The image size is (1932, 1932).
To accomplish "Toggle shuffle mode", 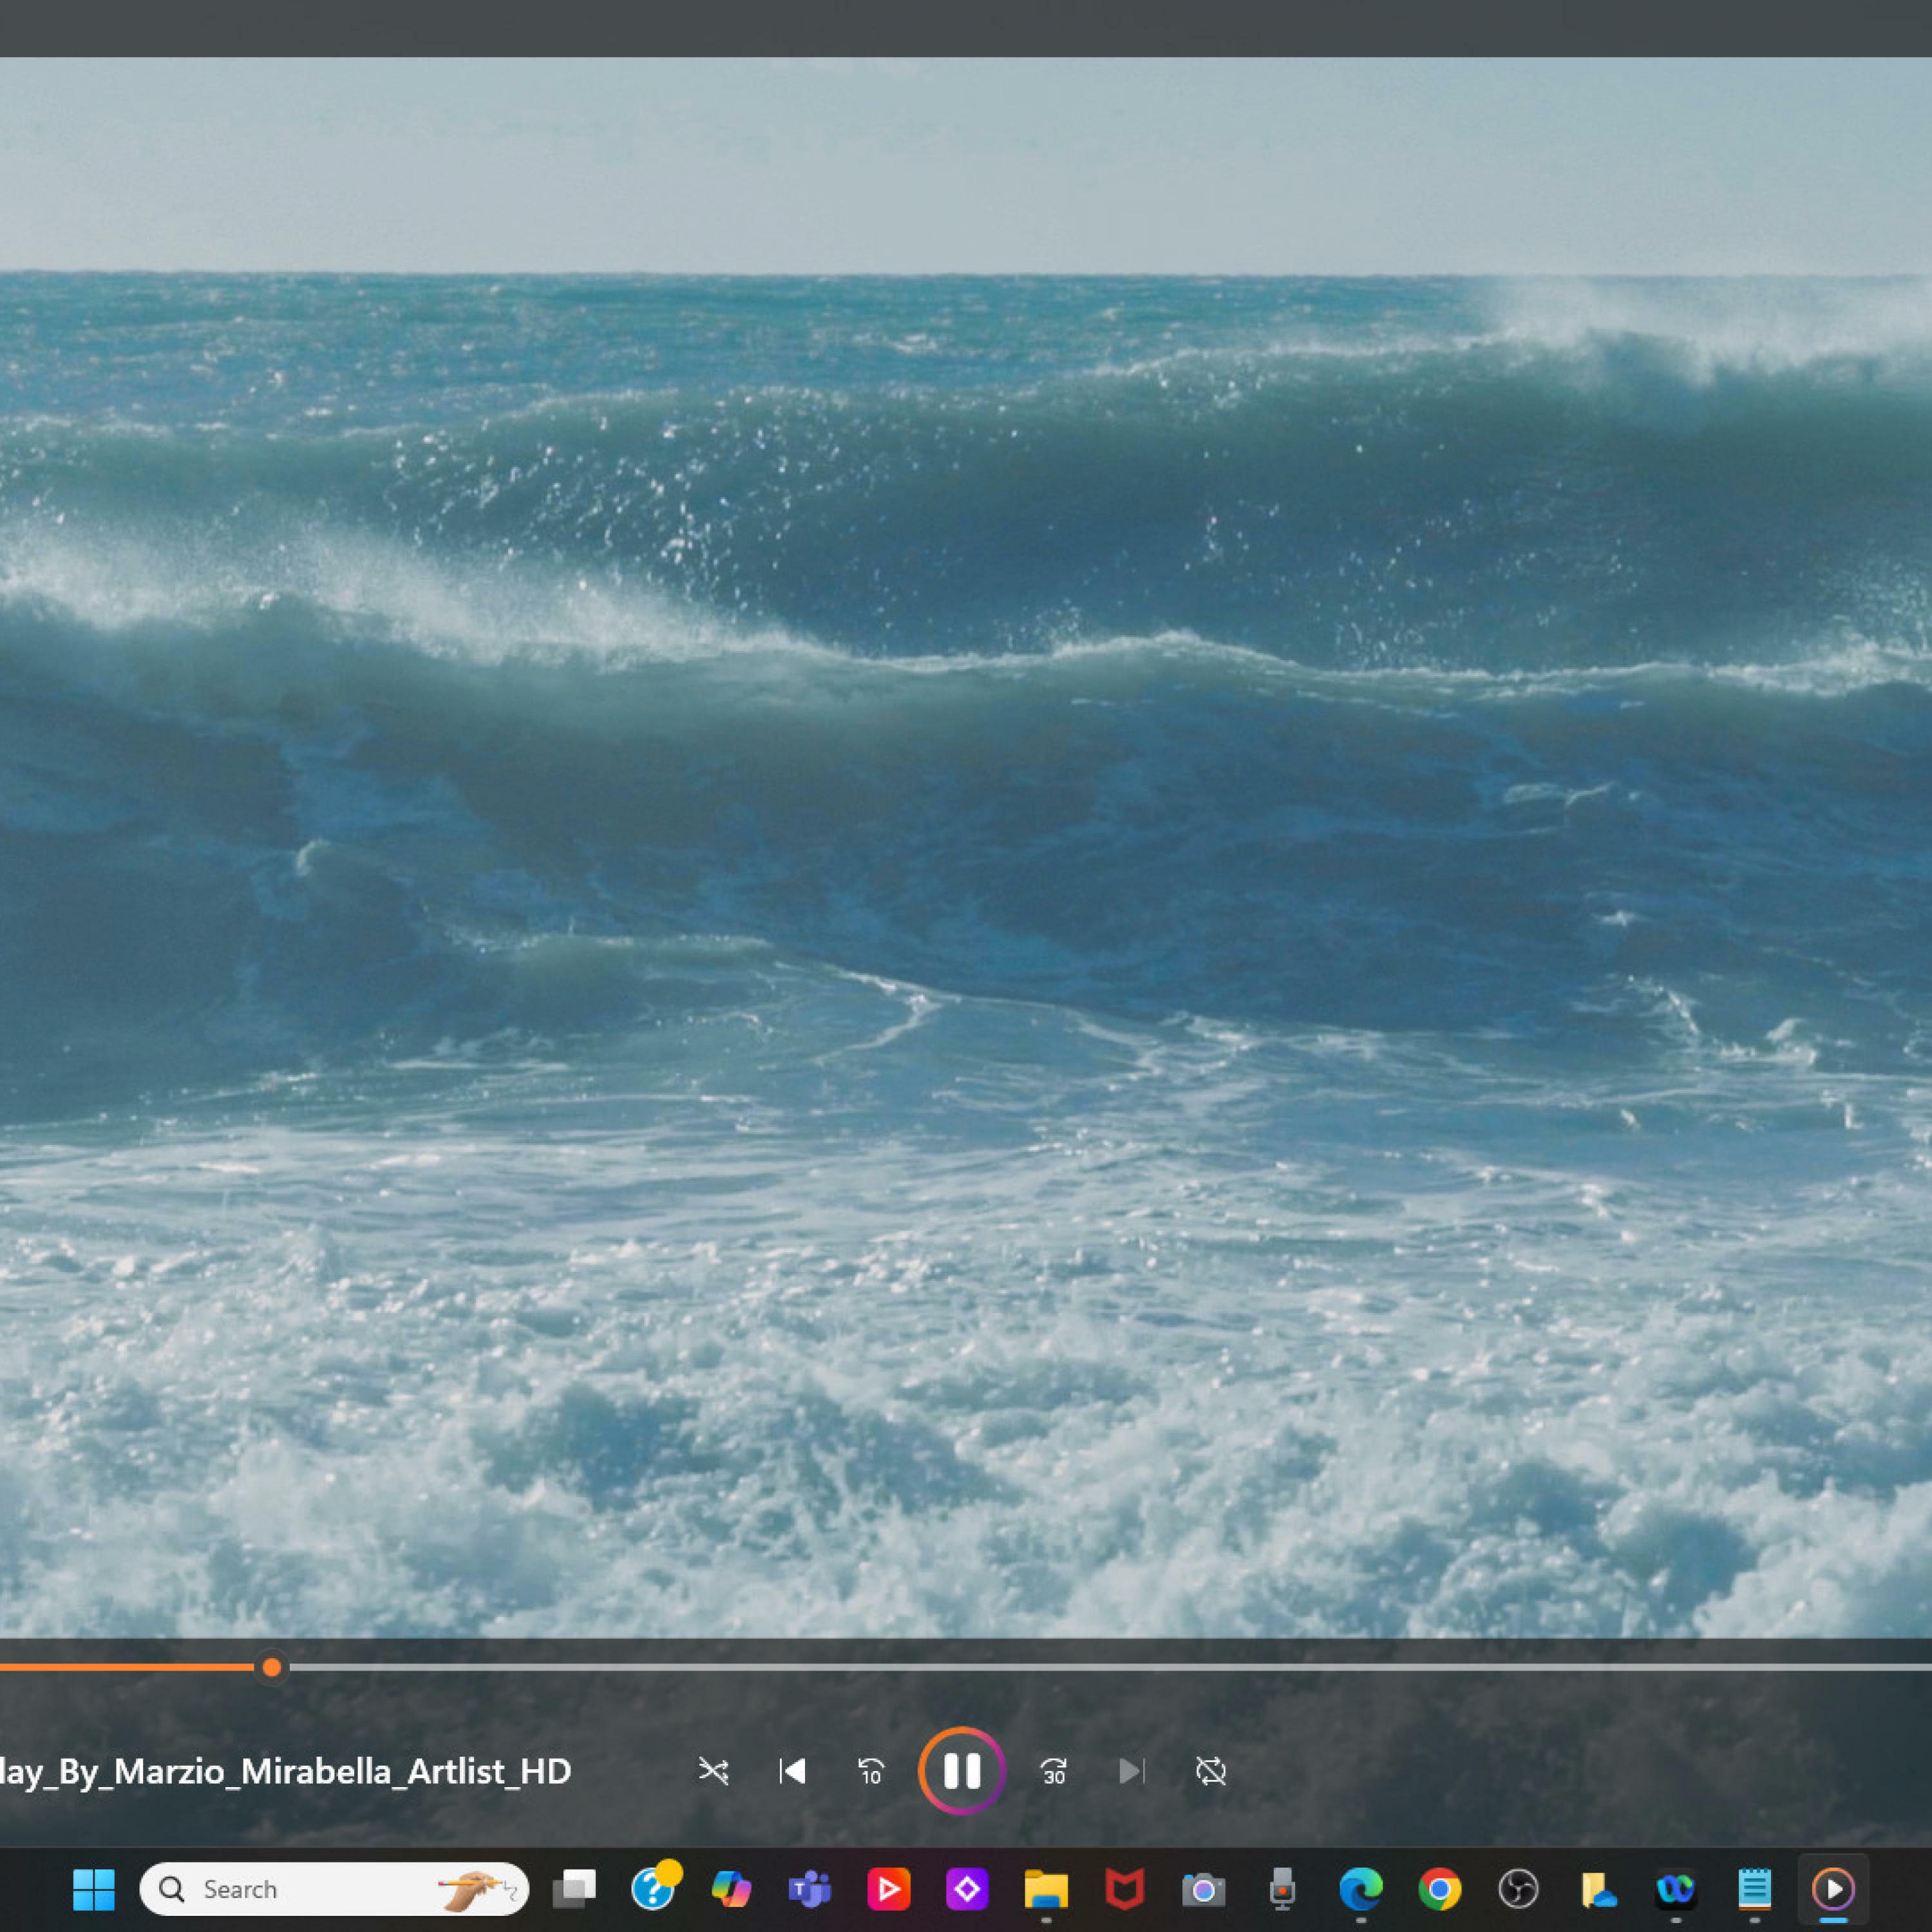I will (713, 1771).
